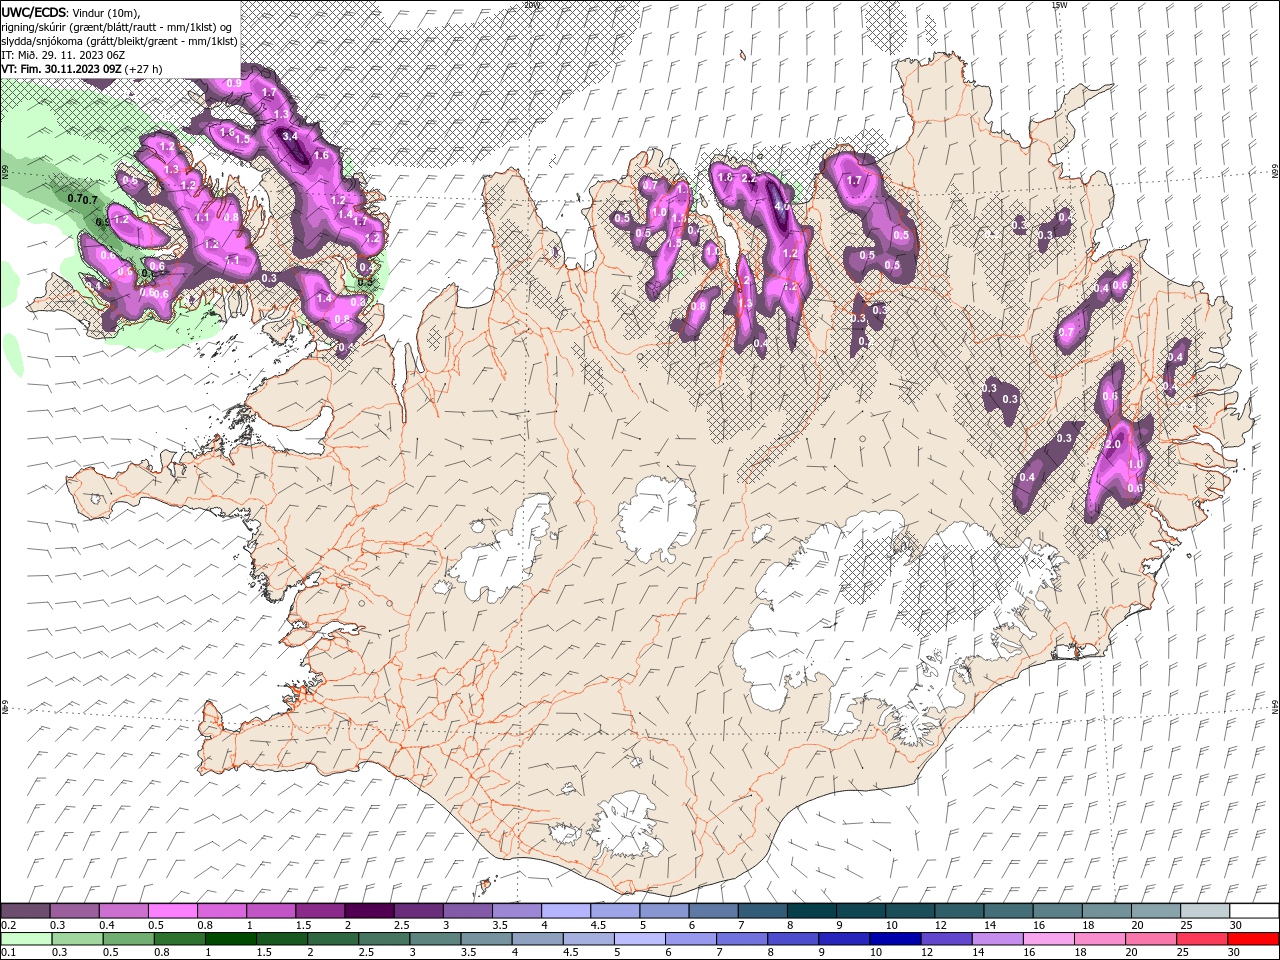This screenshot has height=960, width=1280.
Task: Pick lower legend swatch between 4.5 and 5
Action: coord(588,939)
